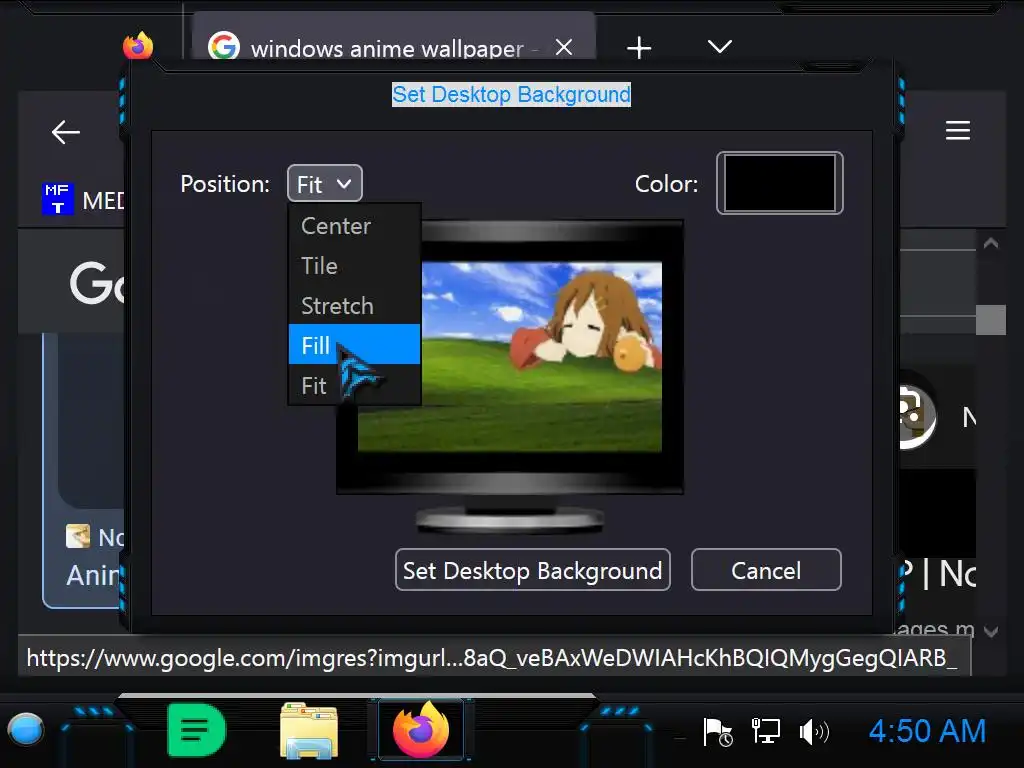
Task: Close the windows anime wallpaper tab
Action: coord(564,47)
